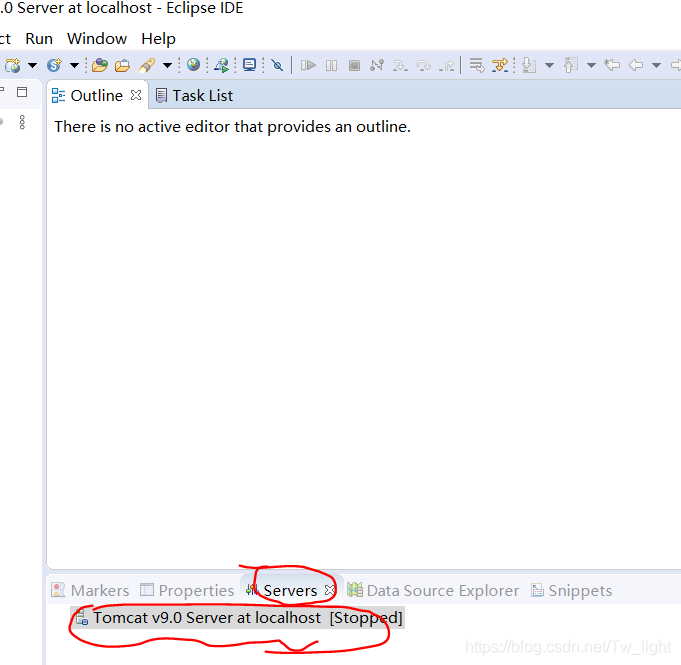Open the Previous Annotation dropdown arrow
This screenshot has width=681, height=665.
591,66
